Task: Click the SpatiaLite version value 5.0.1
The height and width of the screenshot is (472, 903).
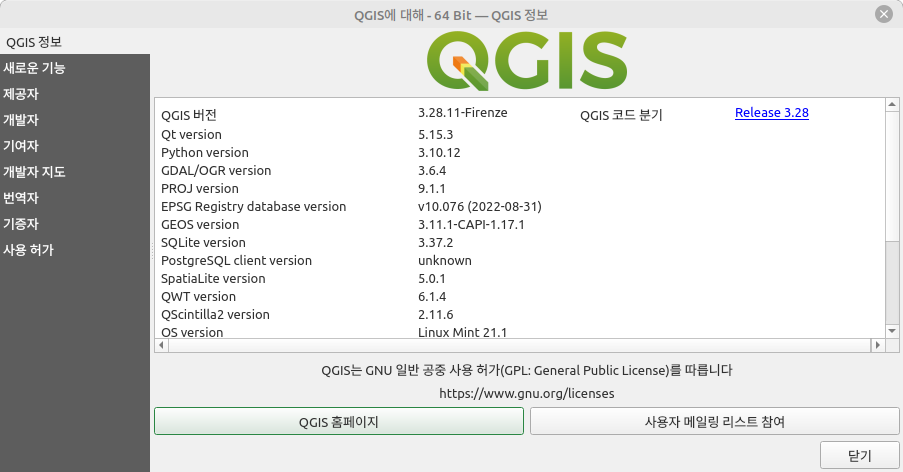Action: coord(431,279)
